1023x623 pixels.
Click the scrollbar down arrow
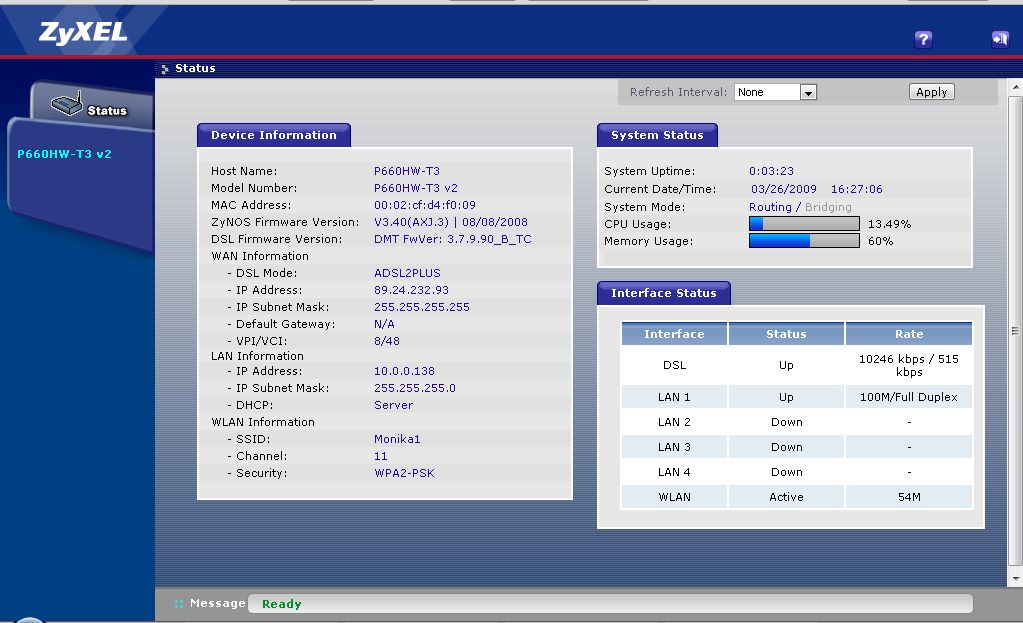(1015, 579)
